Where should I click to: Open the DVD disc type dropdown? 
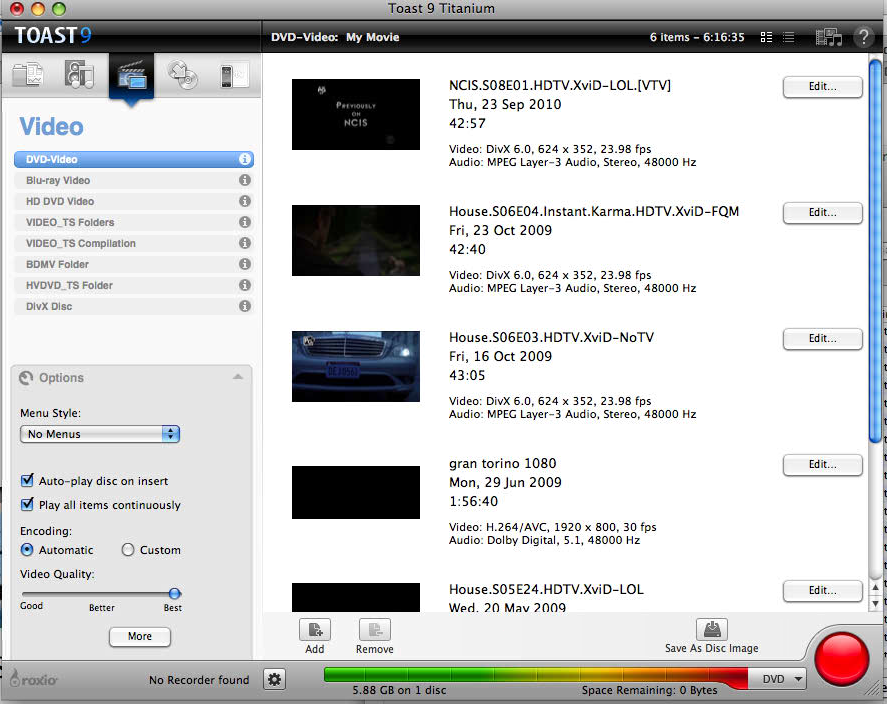[x=777, y=679]
